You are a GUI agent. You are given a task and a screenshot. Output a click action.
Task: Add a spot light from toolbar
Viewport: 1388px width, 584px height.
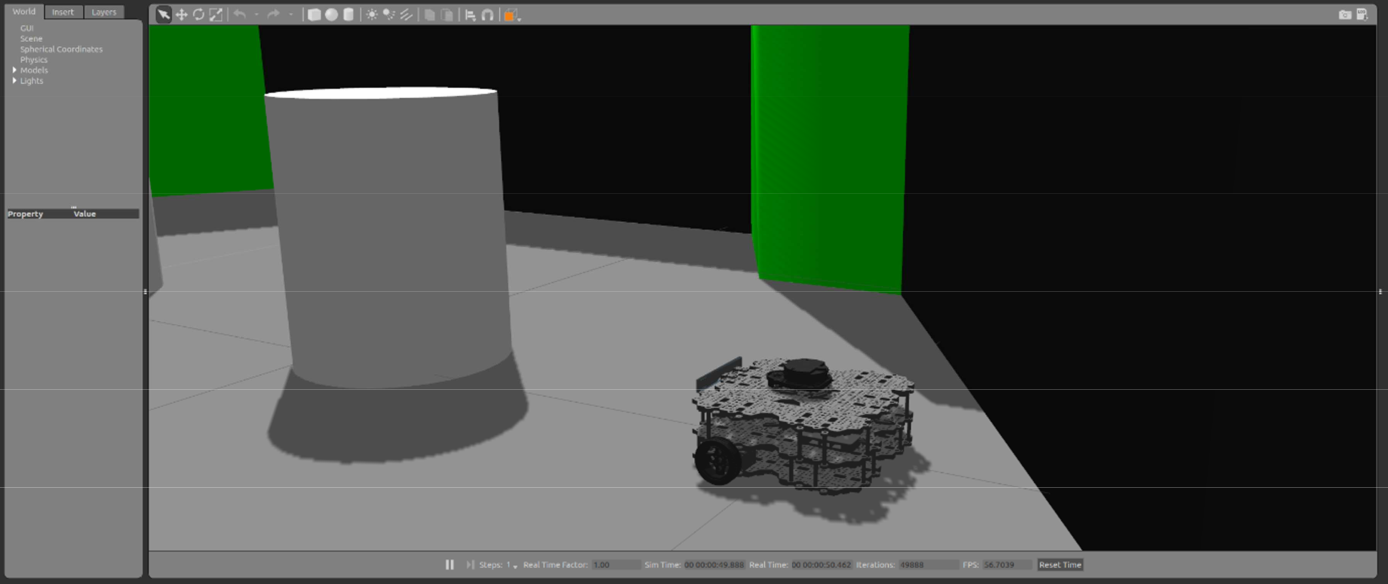[389, 15]
